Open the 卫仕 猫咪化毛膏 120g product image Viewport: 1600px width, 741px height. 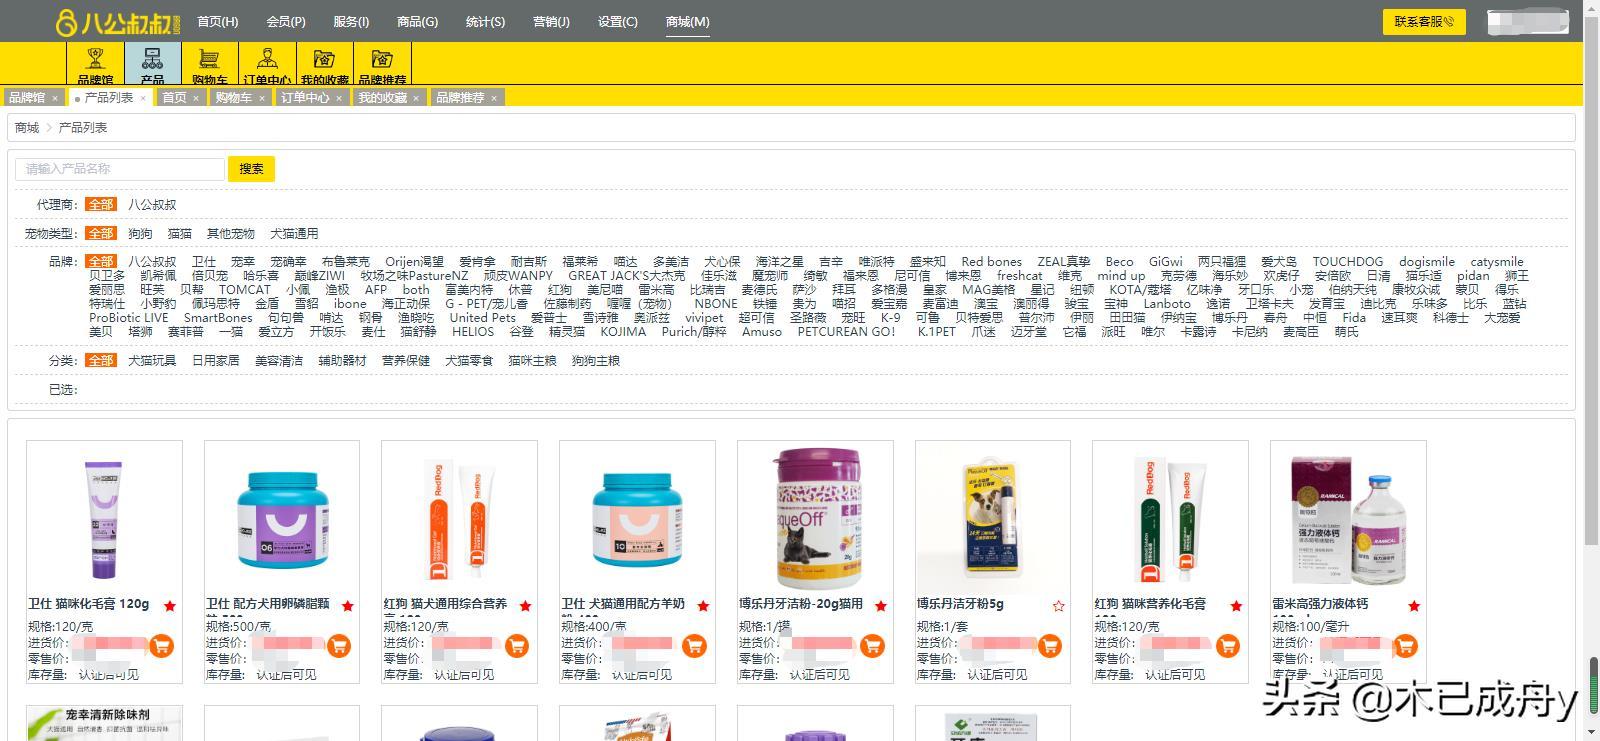(x=104, y=519)
